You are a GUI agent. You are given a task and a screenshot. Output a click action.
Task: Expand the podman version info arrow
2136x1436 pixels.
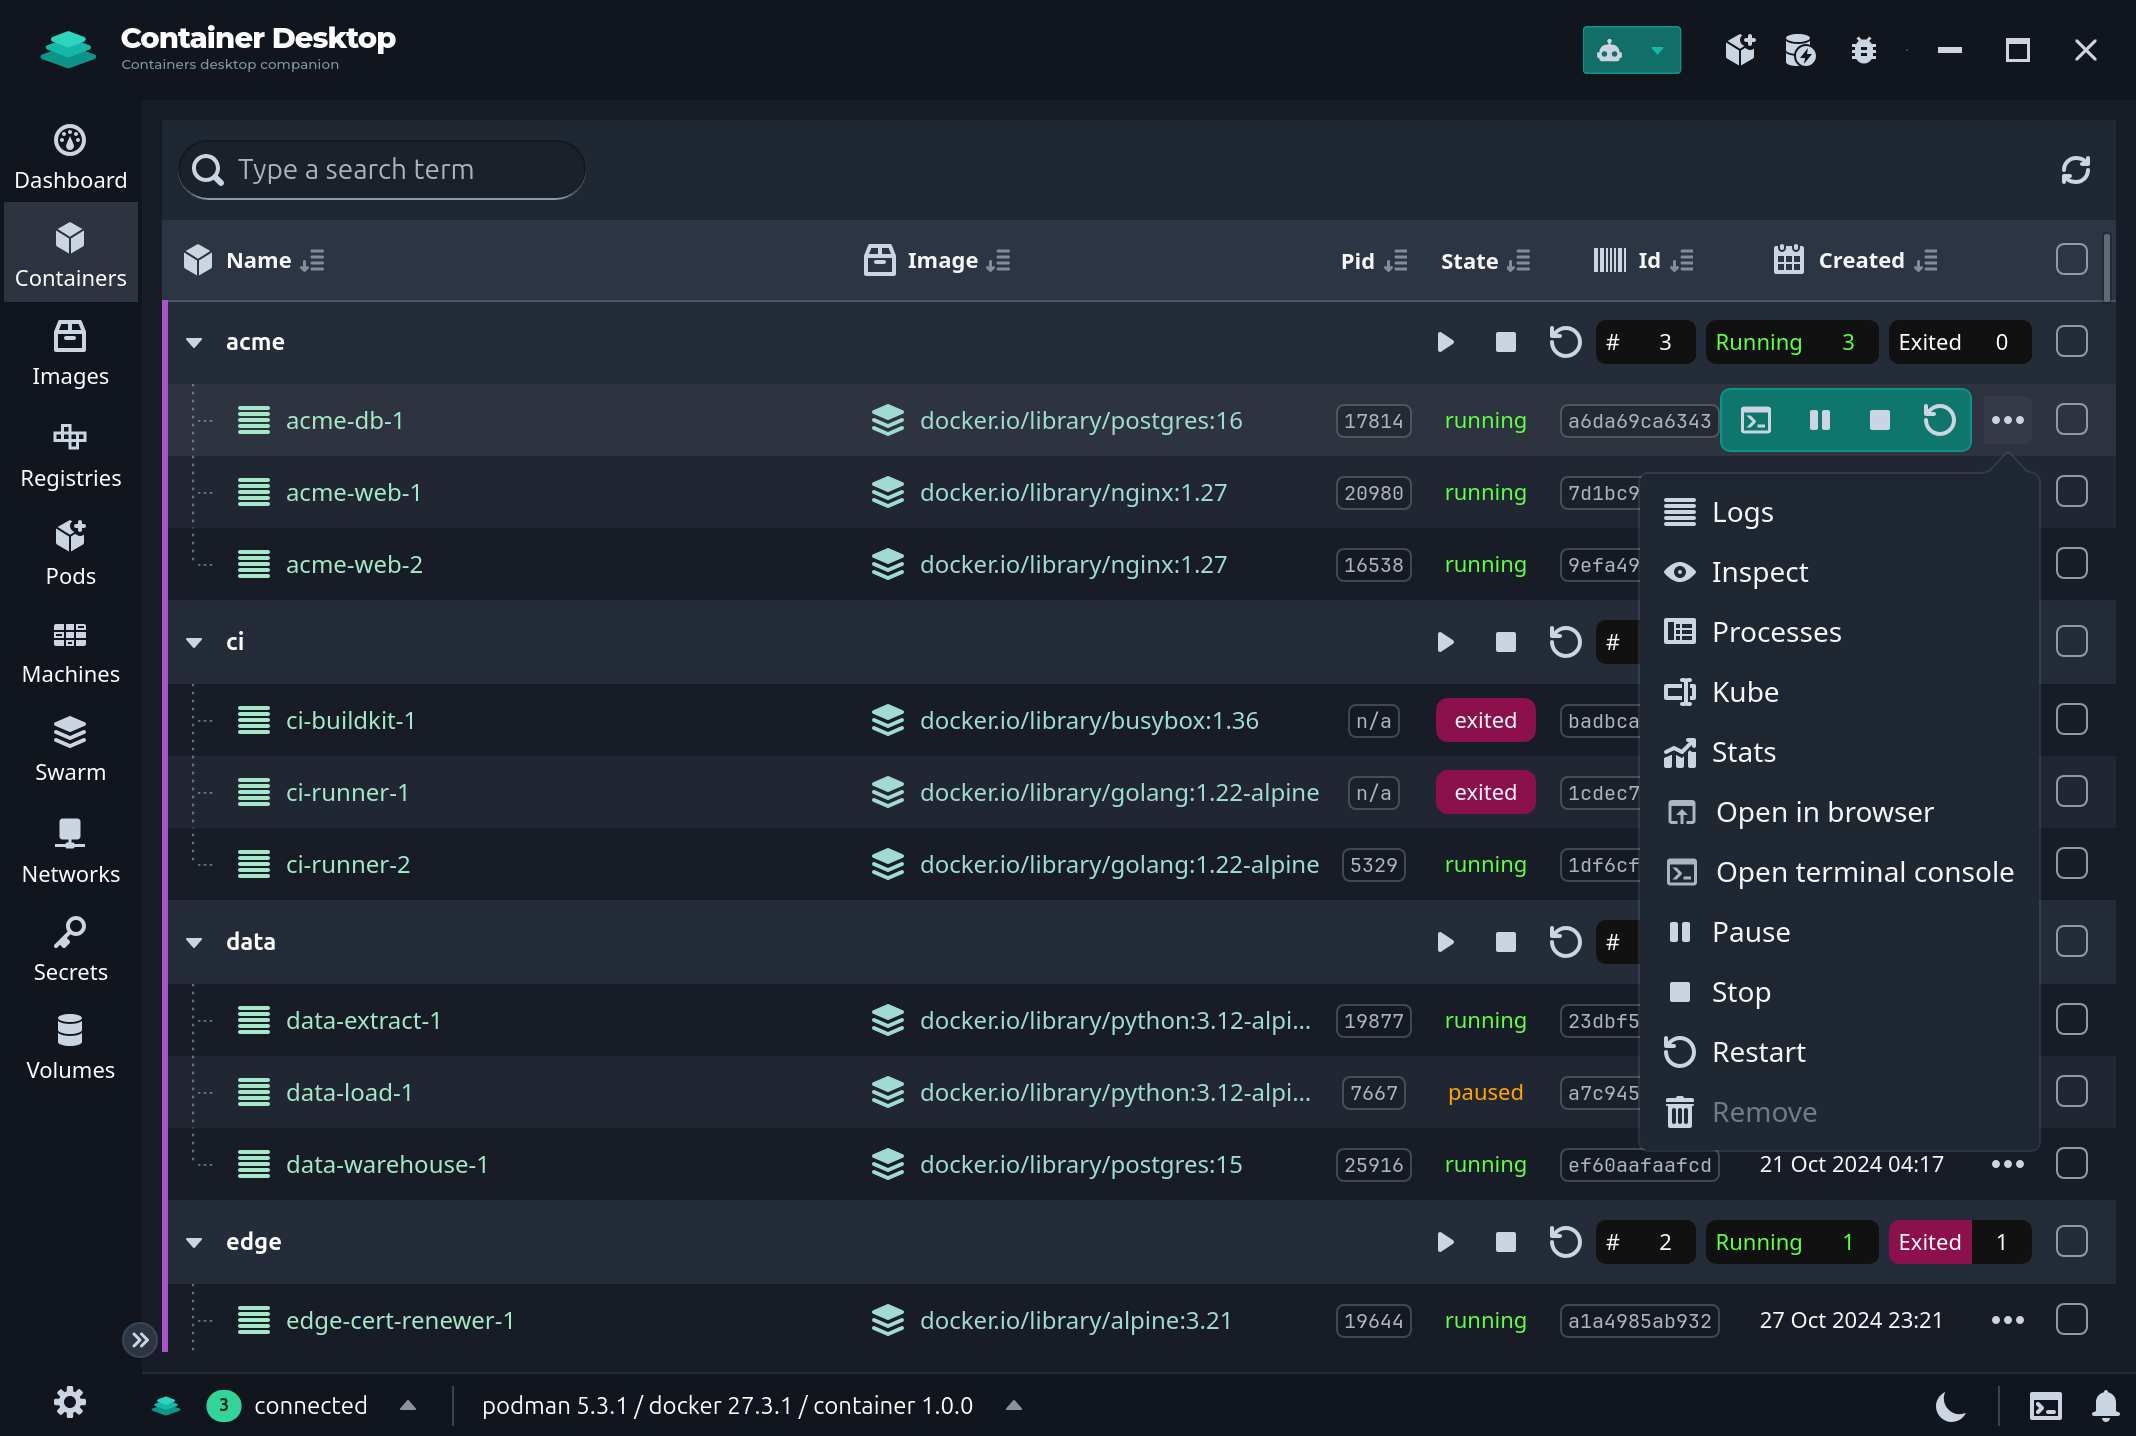coord(1014,1406)
